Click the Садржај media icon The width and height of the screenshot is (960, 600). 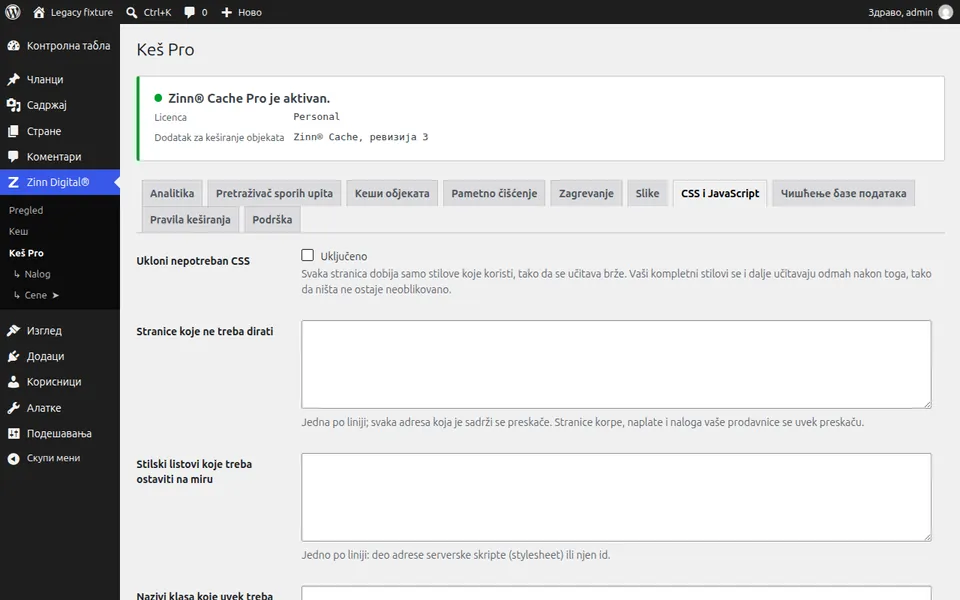click(13, 105)
